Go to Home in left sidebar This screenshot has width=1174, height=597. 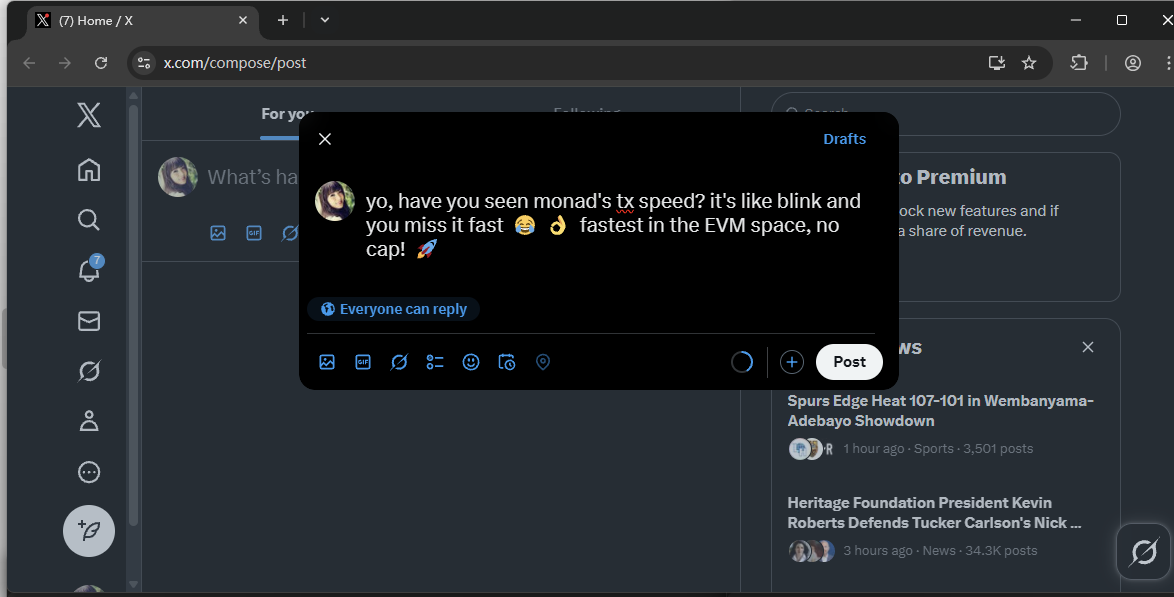click(89, 170)
